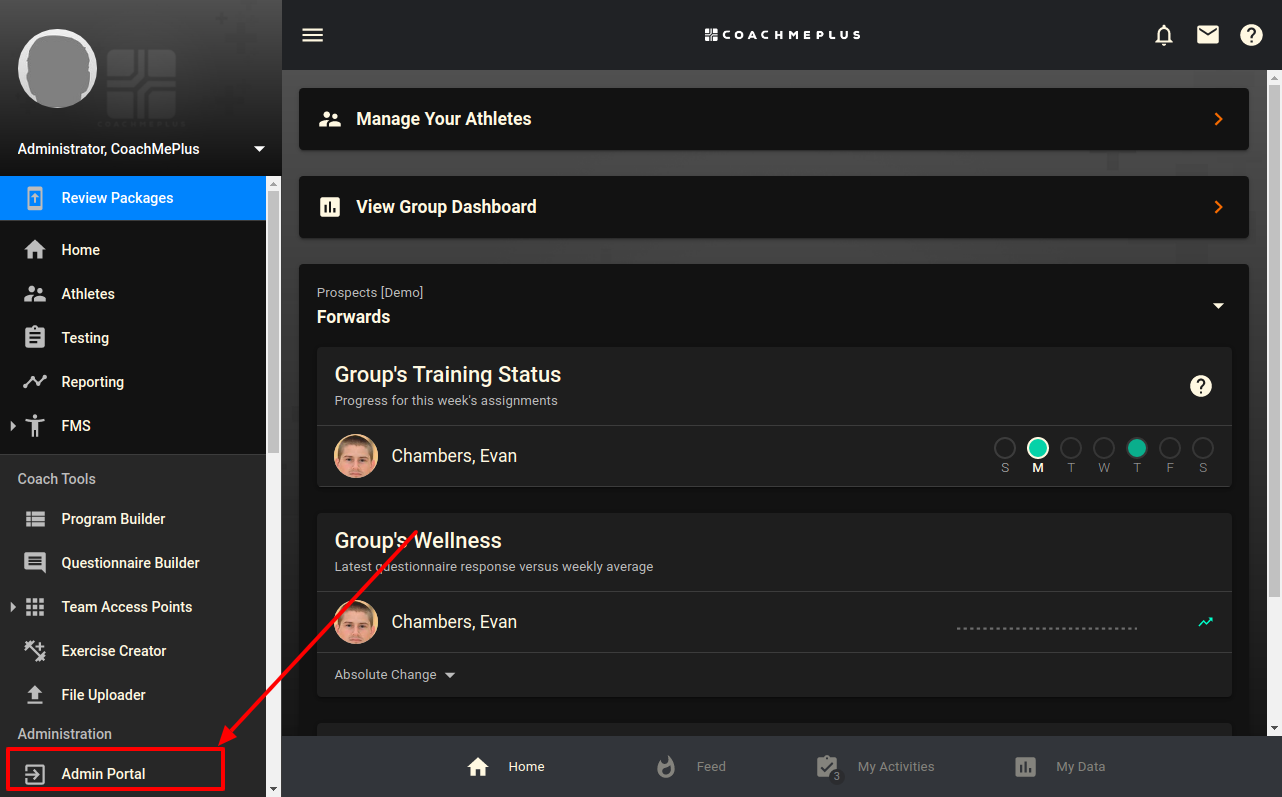The height and width of the screenshot is (797, 1282).
Task: Click the Exercise Creator dumbbell icon
Action: 35,651
